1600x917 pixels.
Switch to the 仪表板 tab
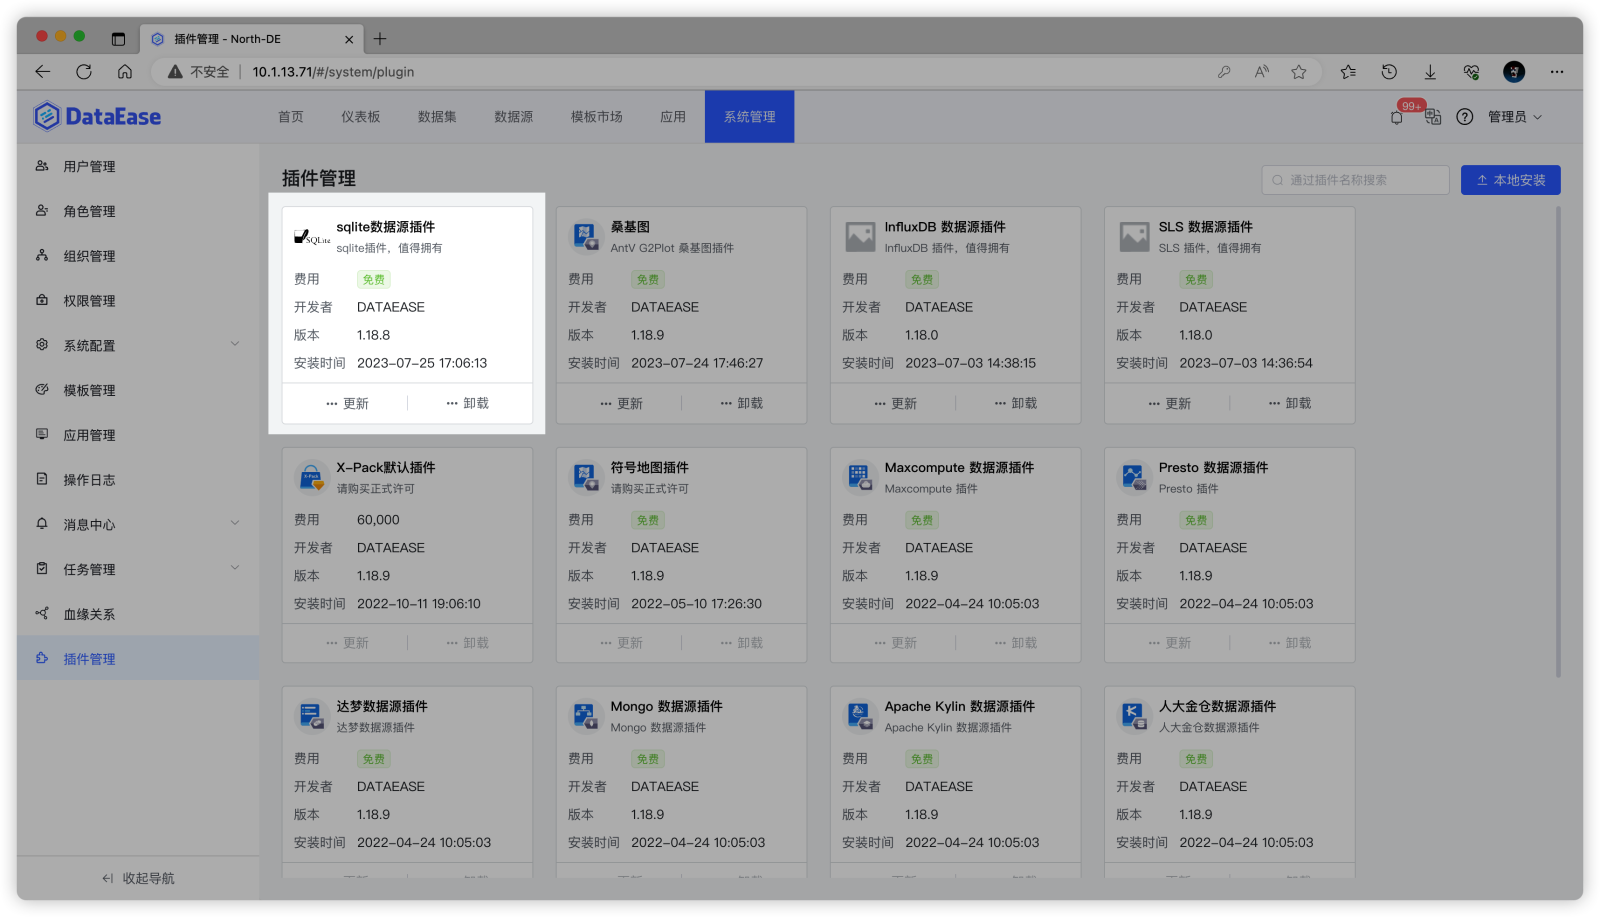pos(361,117)
